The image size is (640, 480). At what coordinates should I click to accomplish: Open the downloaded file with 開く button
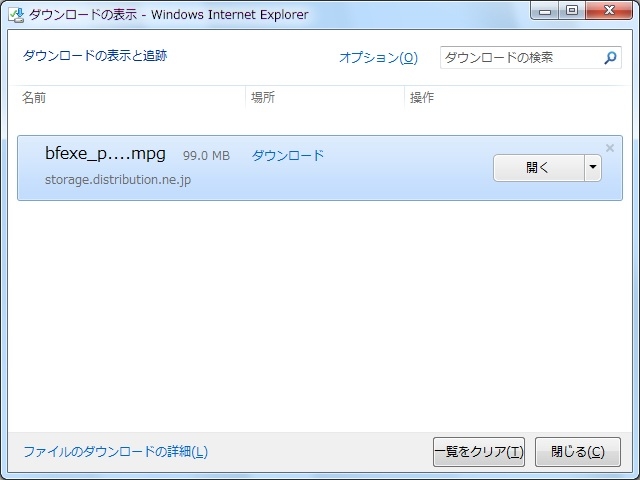(539, 167)
